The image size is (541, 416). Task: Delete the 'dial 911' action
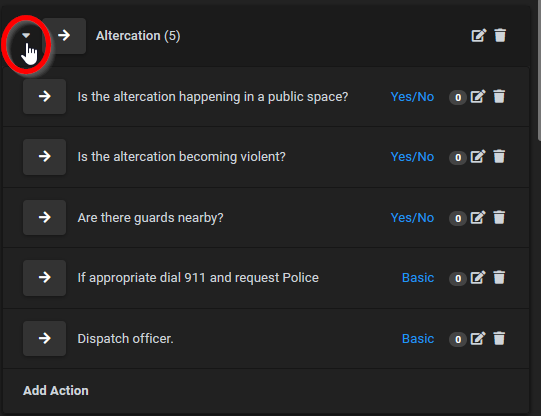pyautogui.click(x=499, y=278)
